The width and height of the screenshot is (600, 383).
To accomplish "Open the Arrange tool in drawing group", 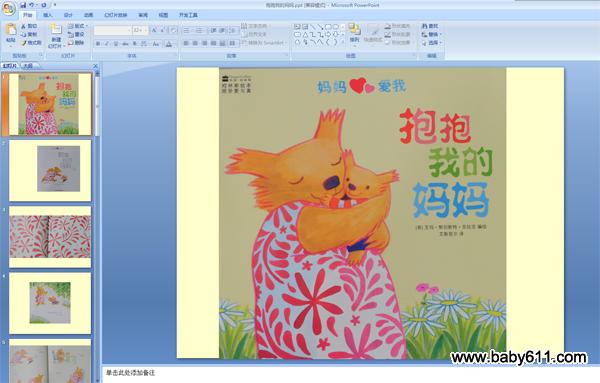I will (x=355, y=33).
